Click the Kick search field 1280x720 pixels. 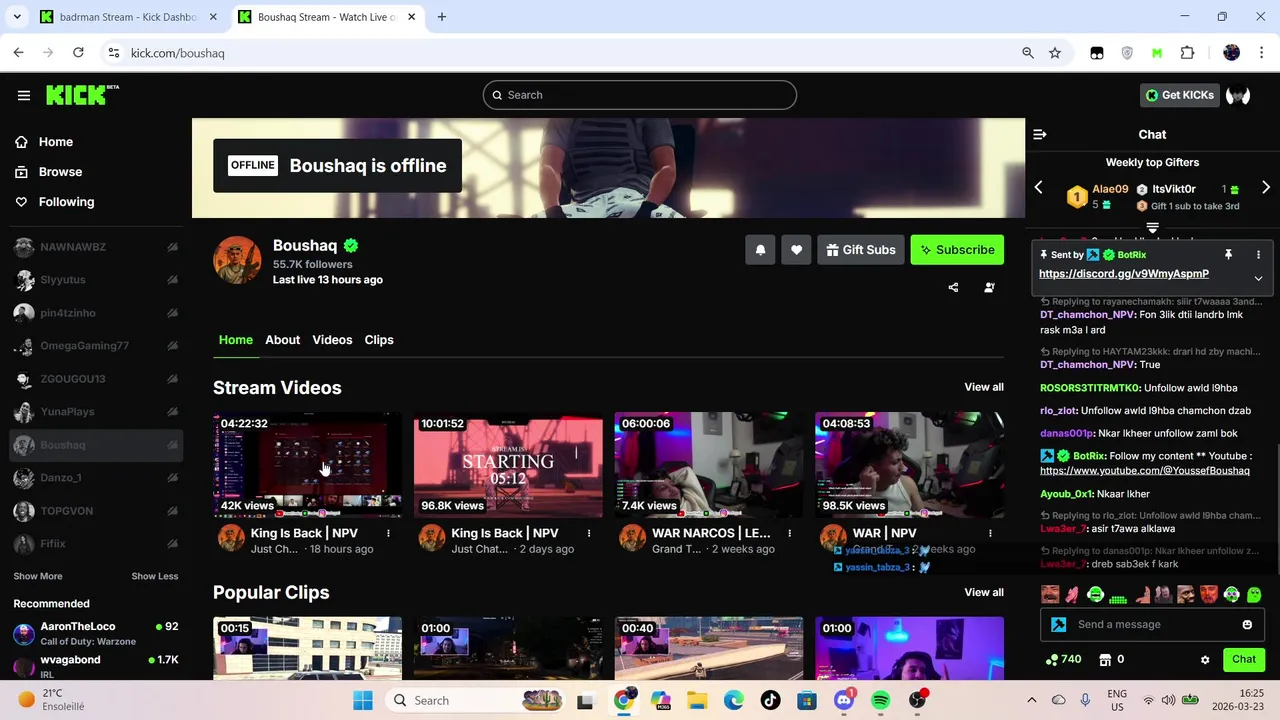[640, 95]
